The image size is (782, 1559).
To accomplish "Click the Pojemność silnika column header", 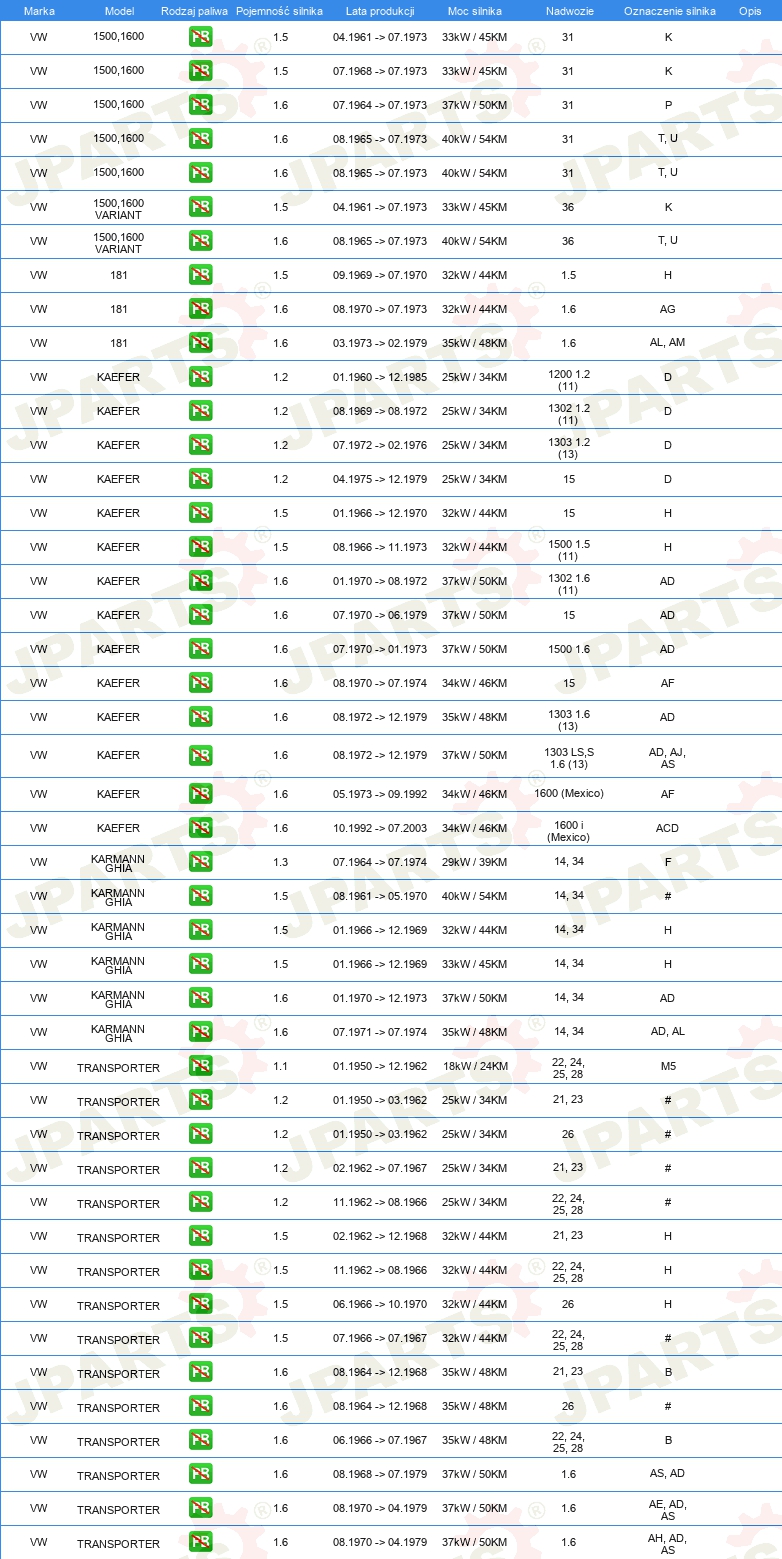I will [280, 11].
